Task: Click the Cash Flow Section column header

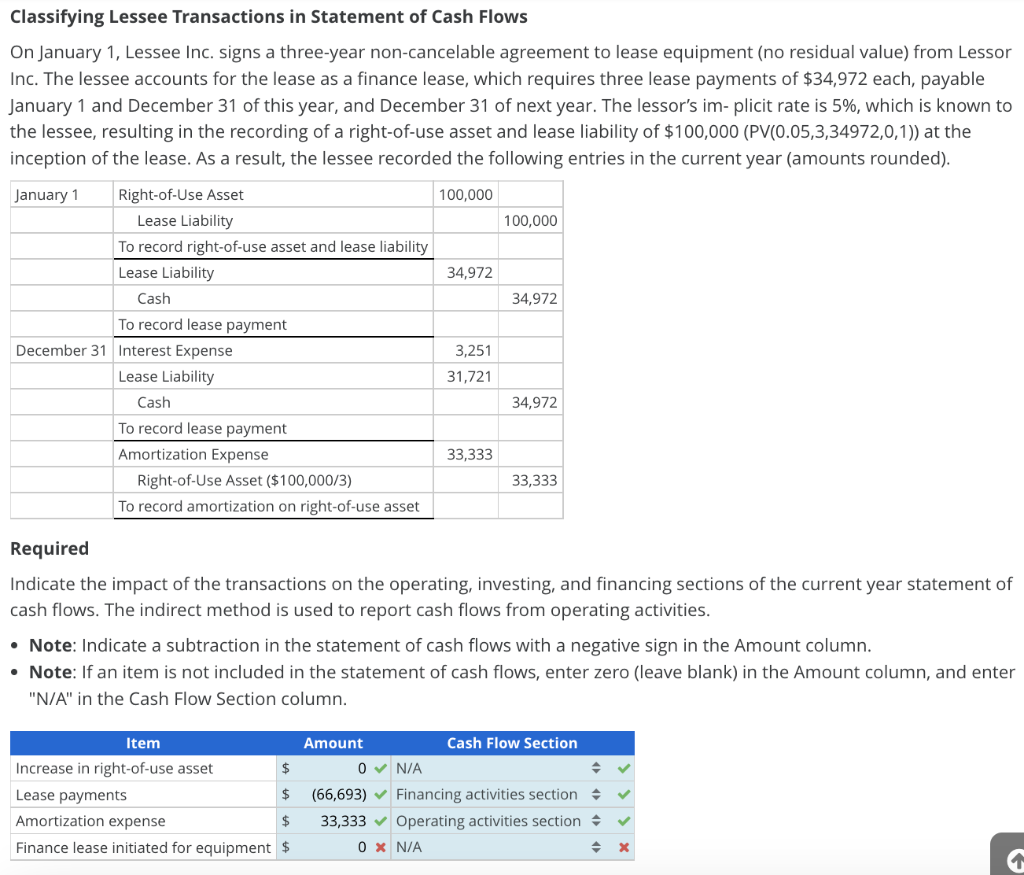Action: click(x=512, y=743)
